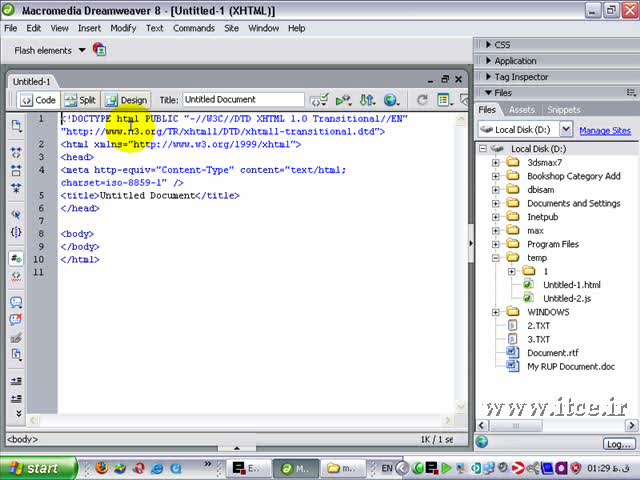Select the body tag in tag selector

[22, 439]
